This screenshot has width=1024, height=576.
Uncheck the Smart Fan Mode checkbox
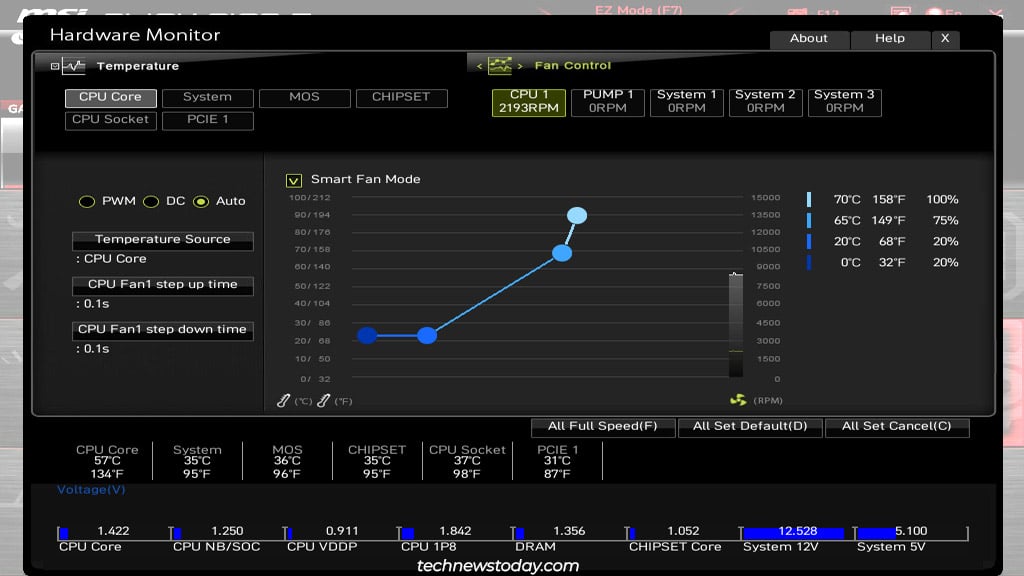coord(294,180)
